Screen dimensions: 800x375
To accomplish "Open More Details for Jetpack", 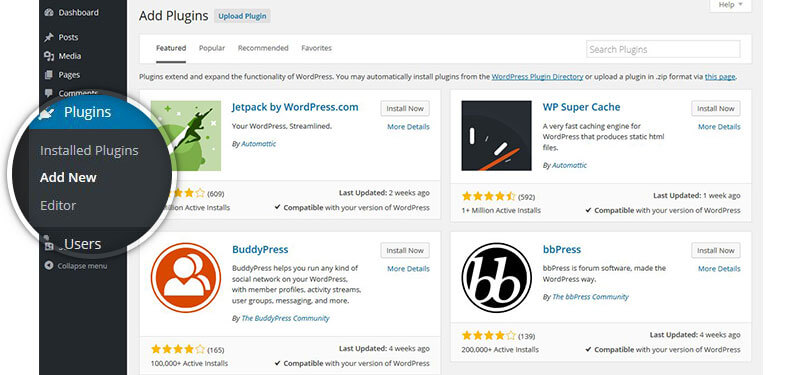I will [x=408, y=127].
